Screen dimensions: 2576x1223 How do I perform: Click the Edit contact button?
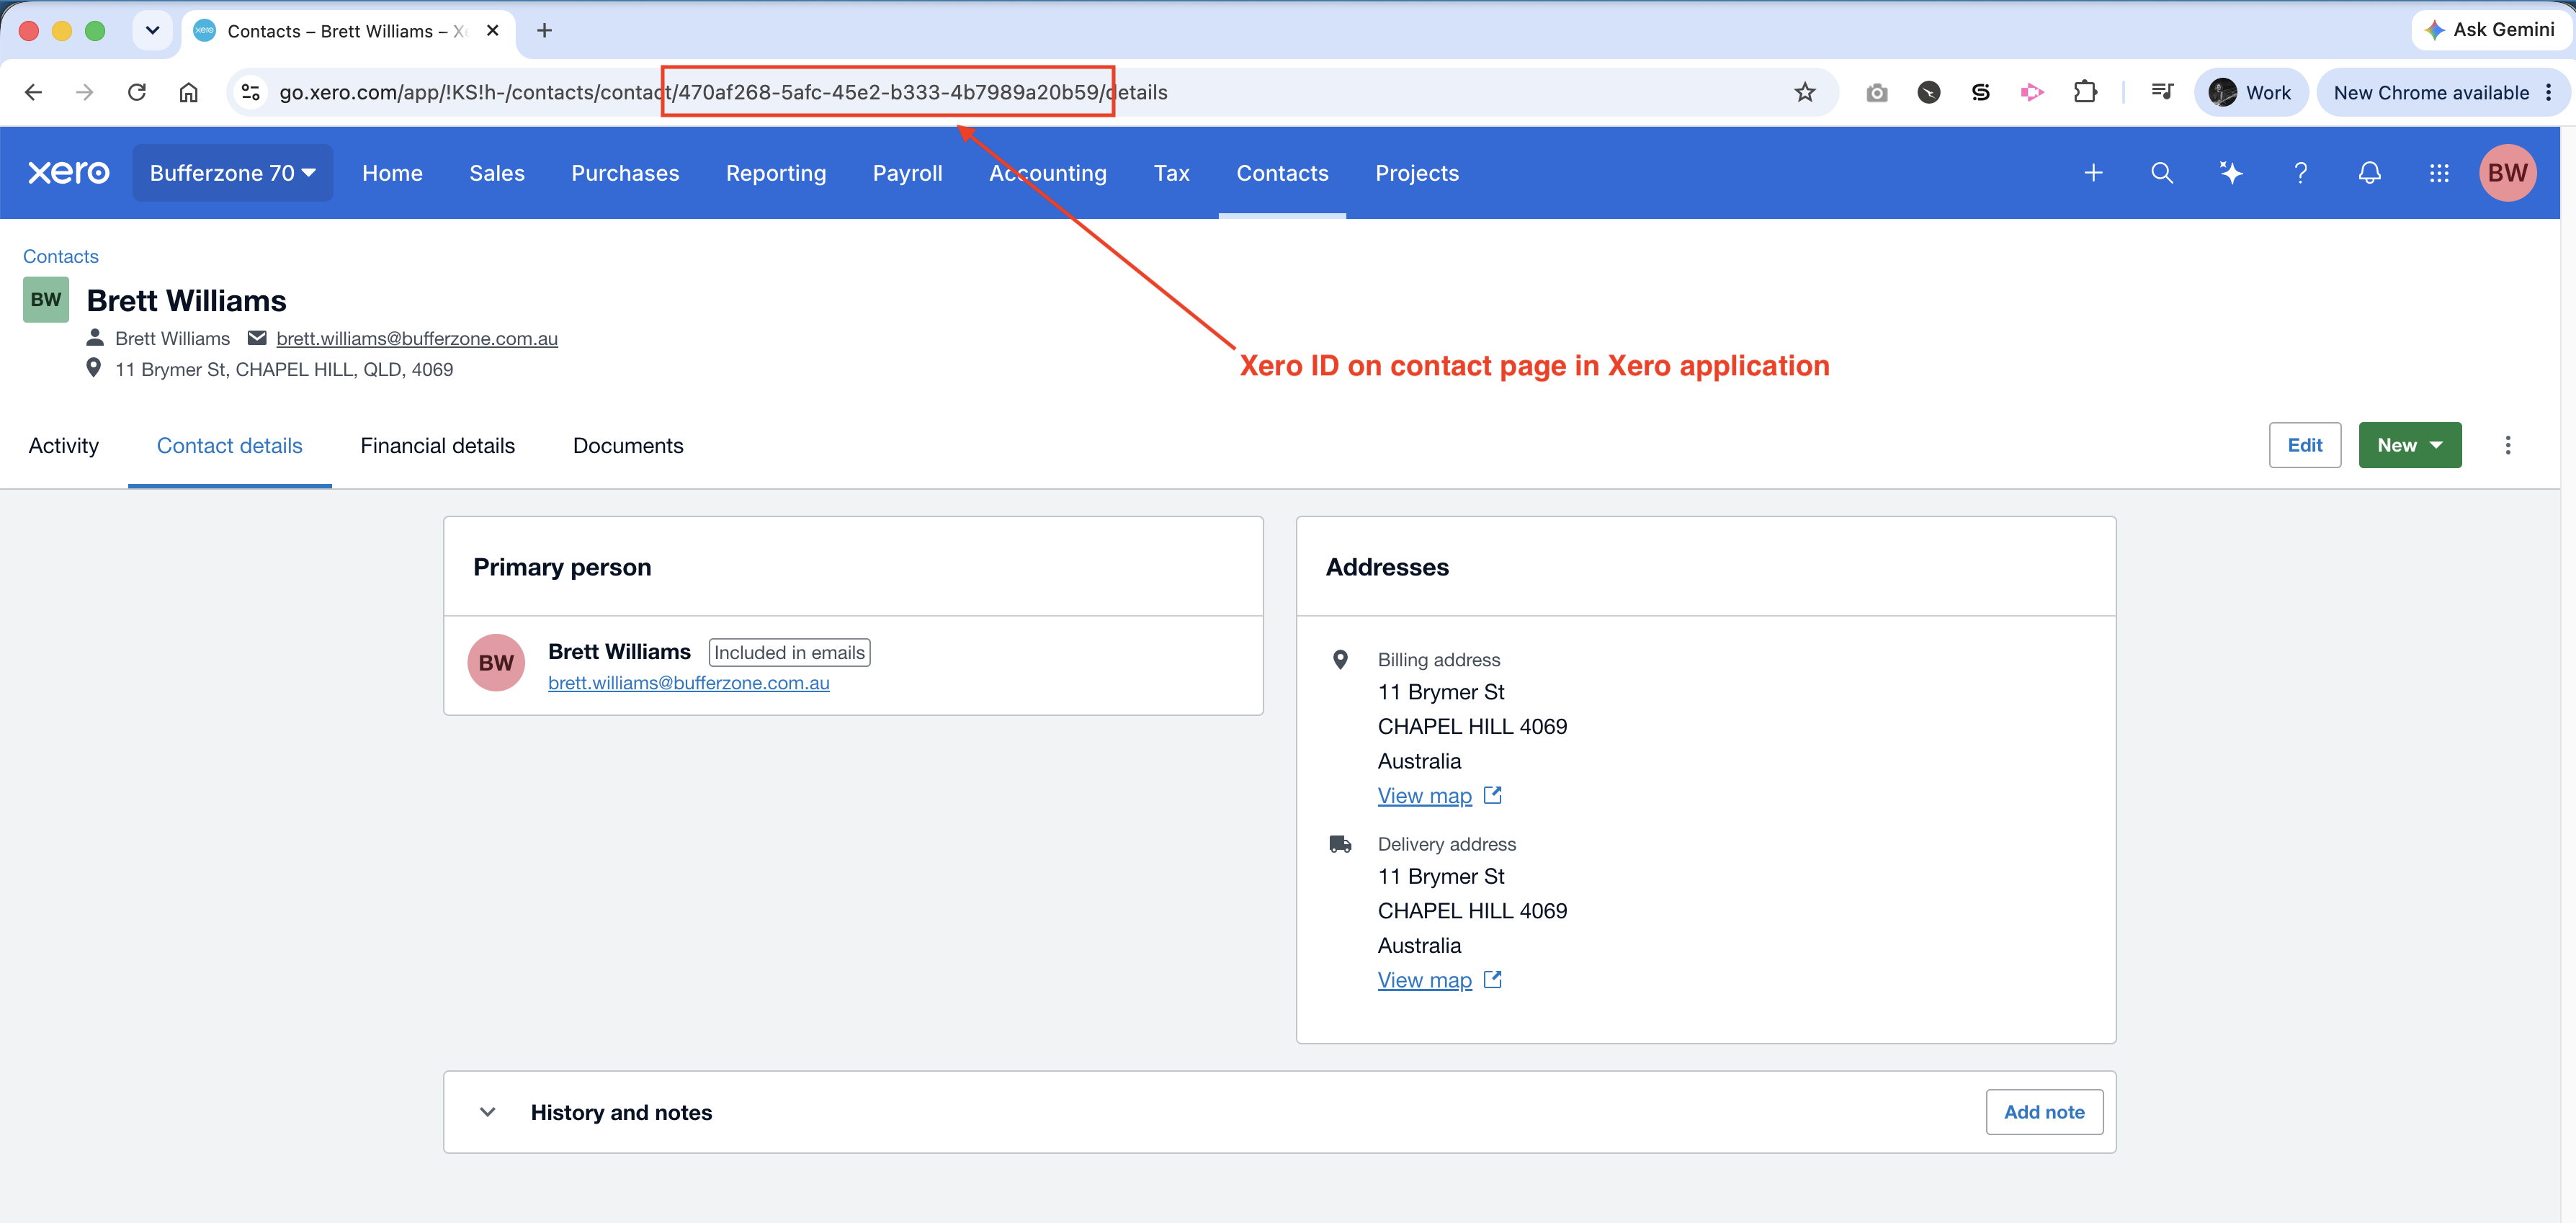2305,445
